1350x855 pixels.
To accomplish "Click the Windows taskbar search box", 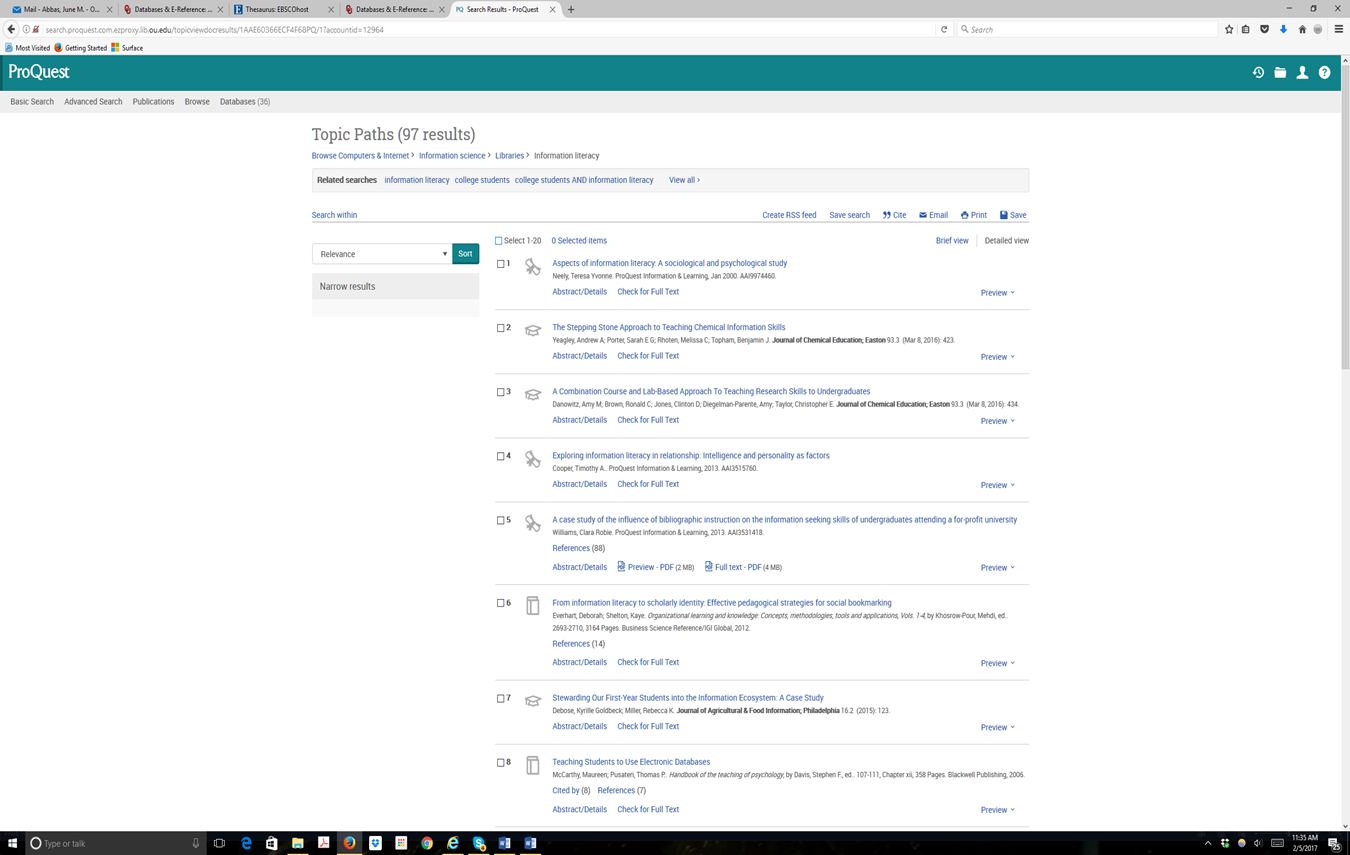I will pyautogui.click(x=110, y=843).
